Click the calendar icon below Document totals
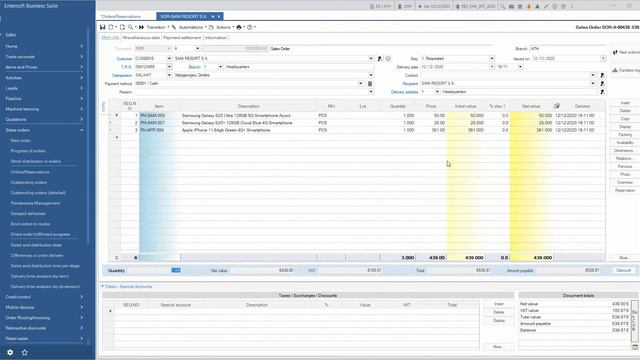The width and height of the screenshot is (640, 360). (635, 347)
